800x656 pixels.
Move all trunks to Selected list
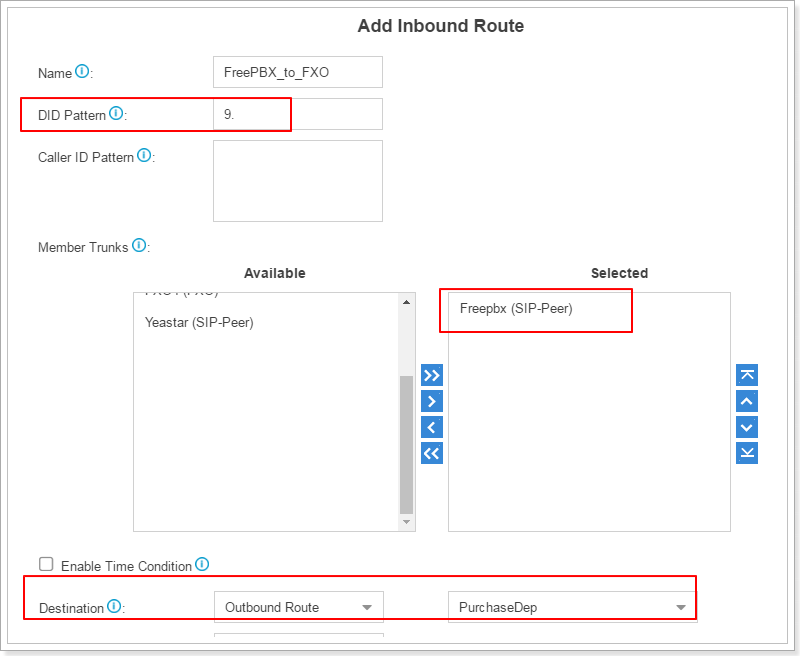click(432, 376)
